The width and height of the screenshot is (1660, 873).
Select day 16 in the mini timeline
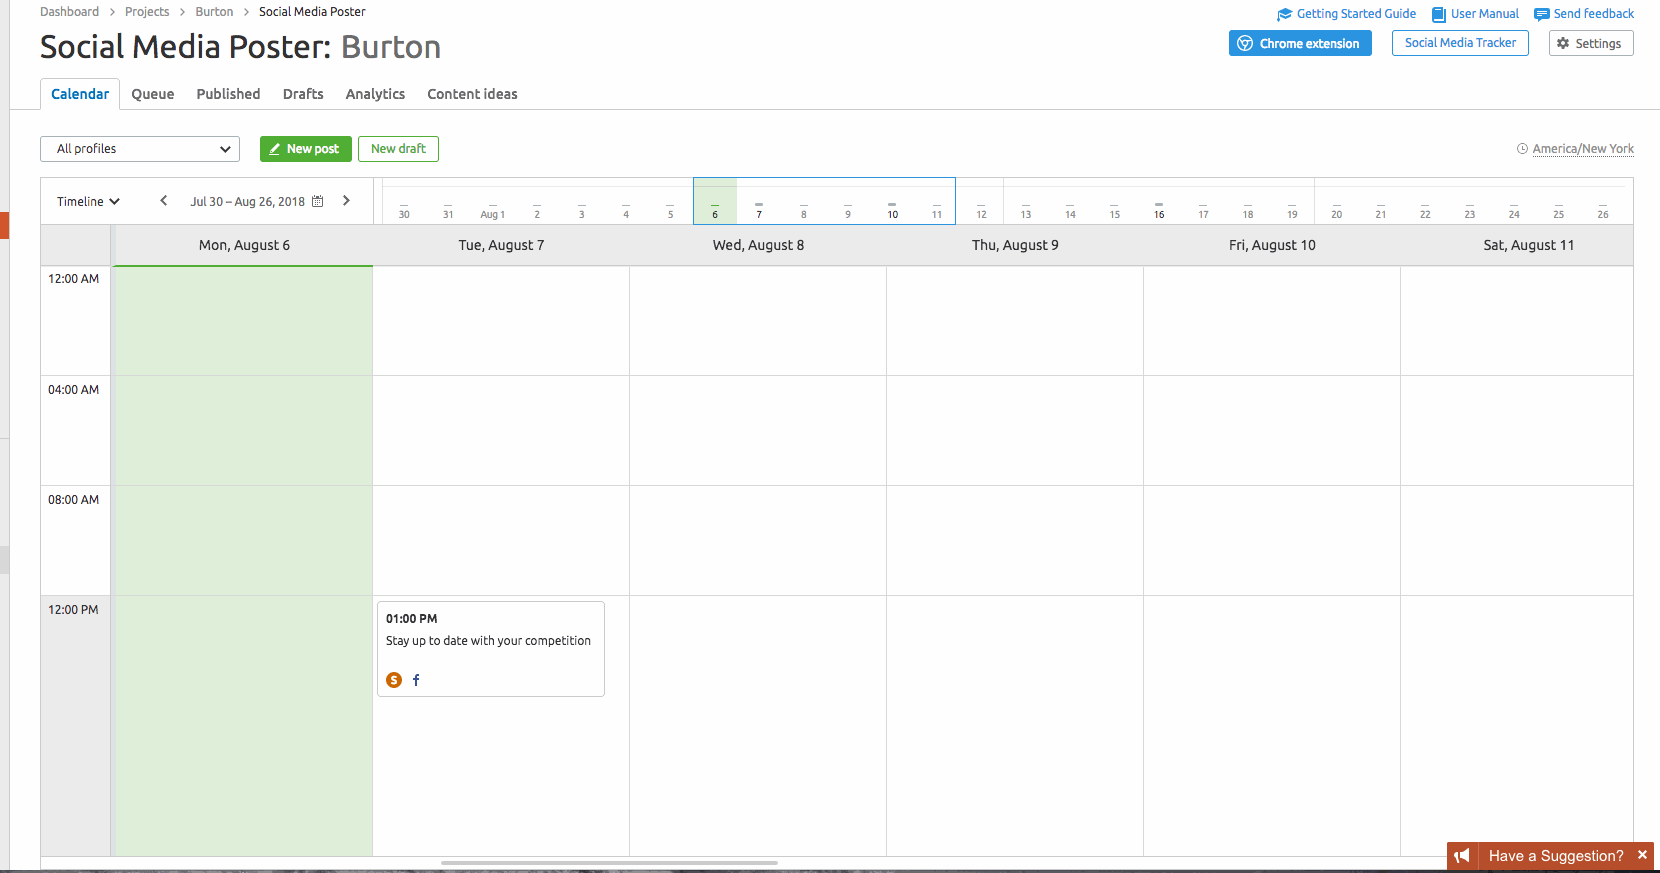click(x=1159, y=211)
